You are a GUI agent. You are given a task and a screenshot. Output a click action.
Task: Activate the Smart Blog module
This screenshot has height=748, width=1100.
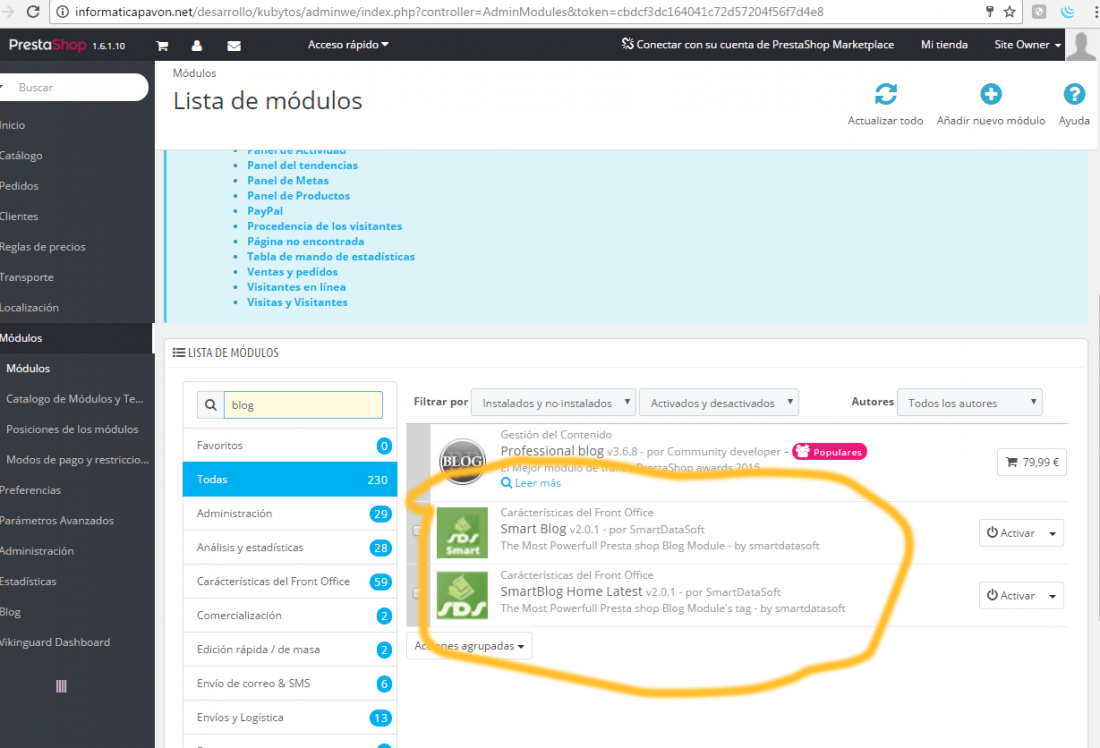[x=1011, y=533]
